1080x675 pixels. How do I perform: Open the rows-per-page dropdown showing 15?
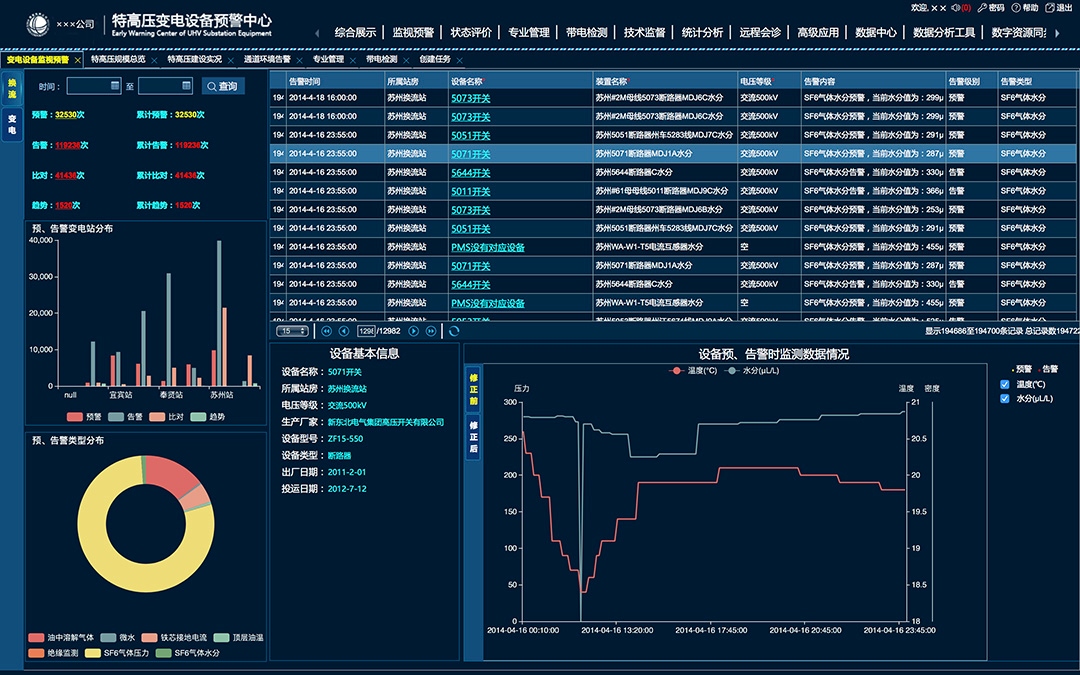click(x=292, y=331)
